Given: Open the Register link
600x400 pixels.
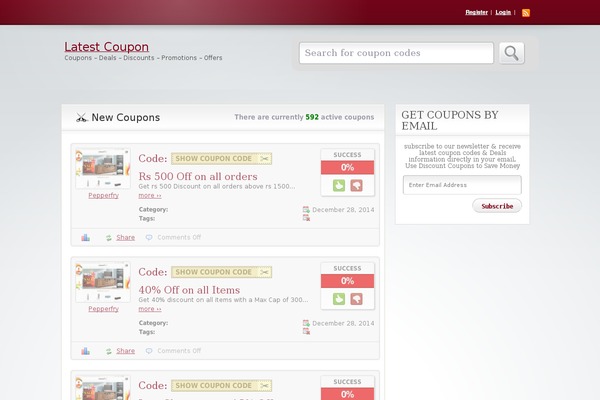Looking at the screenshot, I should tap(476, 12).
